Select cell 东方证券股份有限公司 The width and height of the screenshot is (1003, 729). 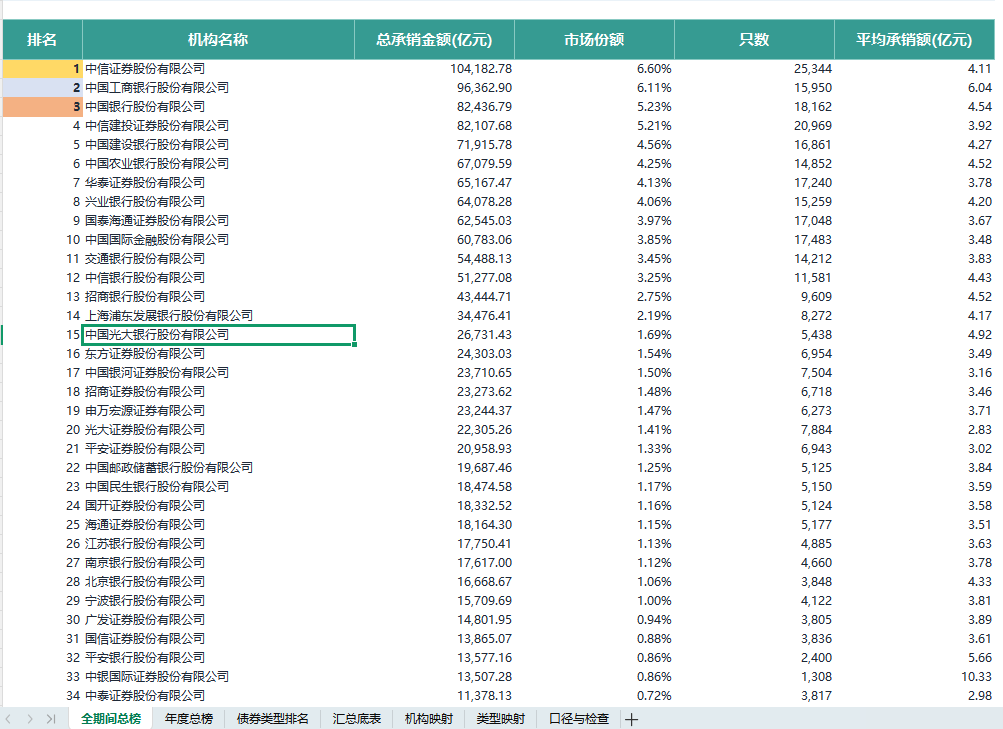click(218, 354)
